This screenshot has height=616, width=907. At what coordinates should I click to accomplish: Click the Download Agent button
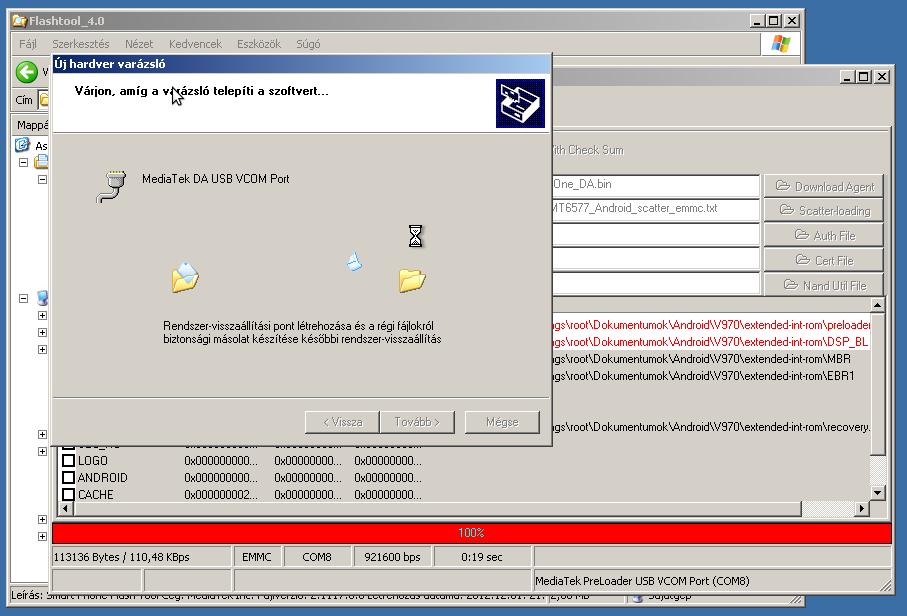coord(824,186)
